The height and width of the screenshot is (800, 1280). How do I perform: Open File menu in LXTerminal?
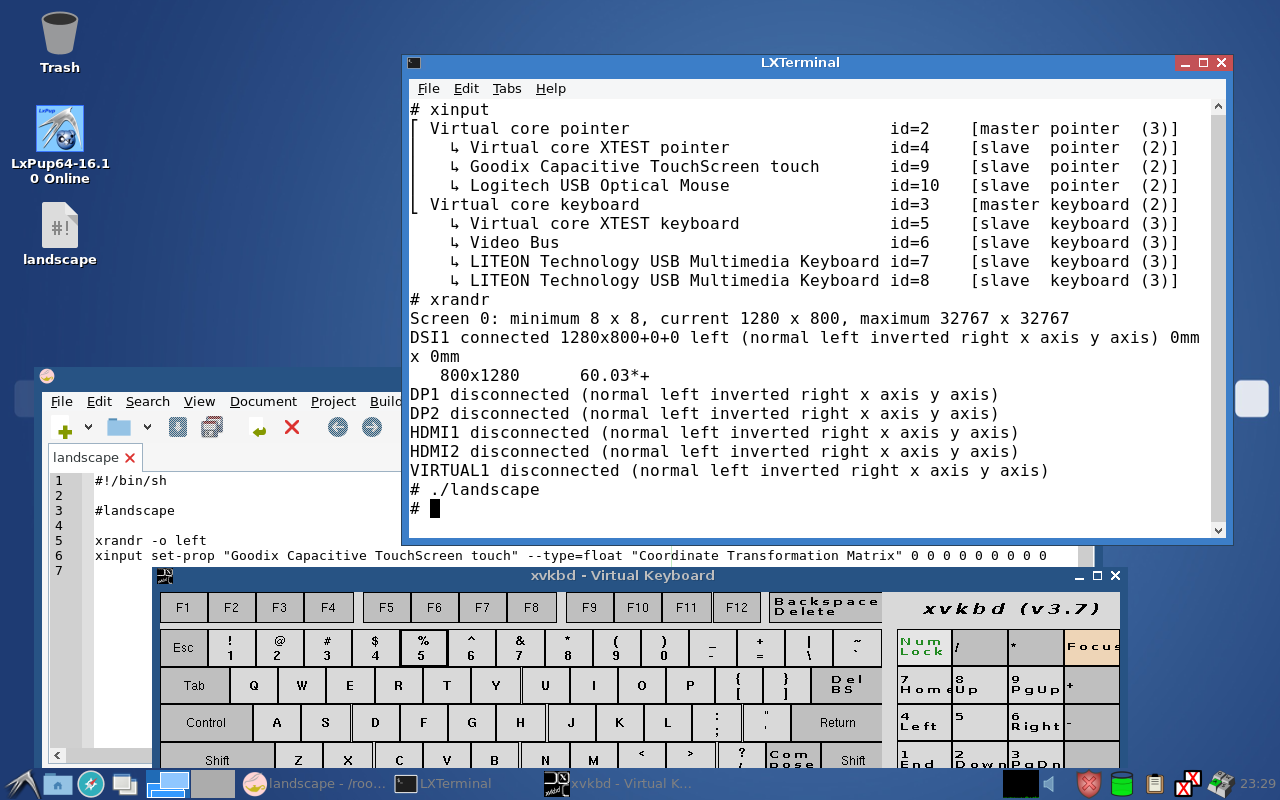pos(428,88)
